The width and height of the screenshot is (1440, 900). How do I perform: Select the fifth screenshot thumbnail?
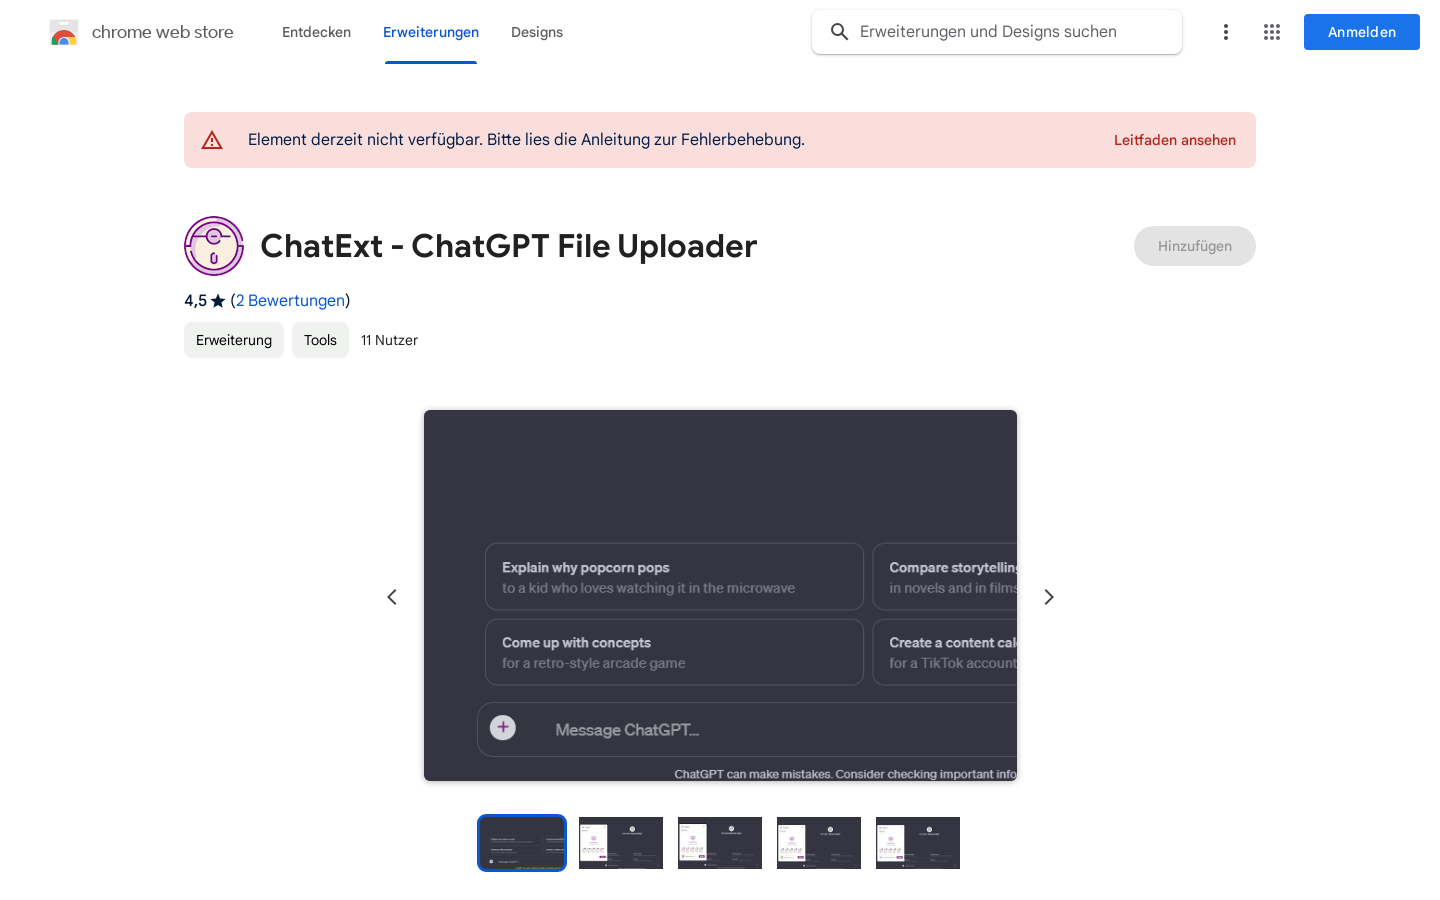click(x=918, y=843)
